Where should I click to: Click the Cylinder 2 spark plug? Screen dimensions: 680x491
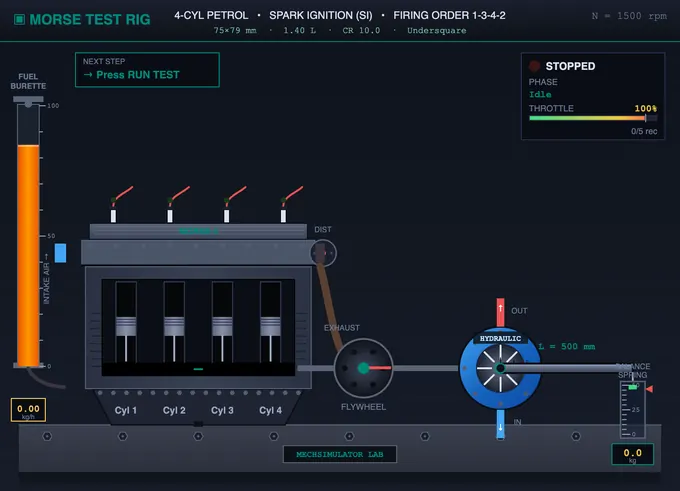pos(170,216)
